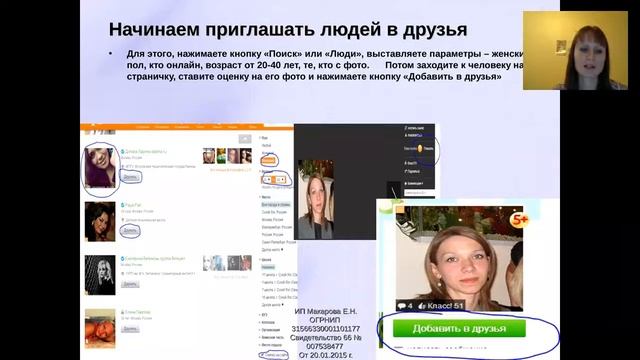Open the black-and-white blonde profile picture
Viewport: 640px width, 360px height.
tap(100, 275)
